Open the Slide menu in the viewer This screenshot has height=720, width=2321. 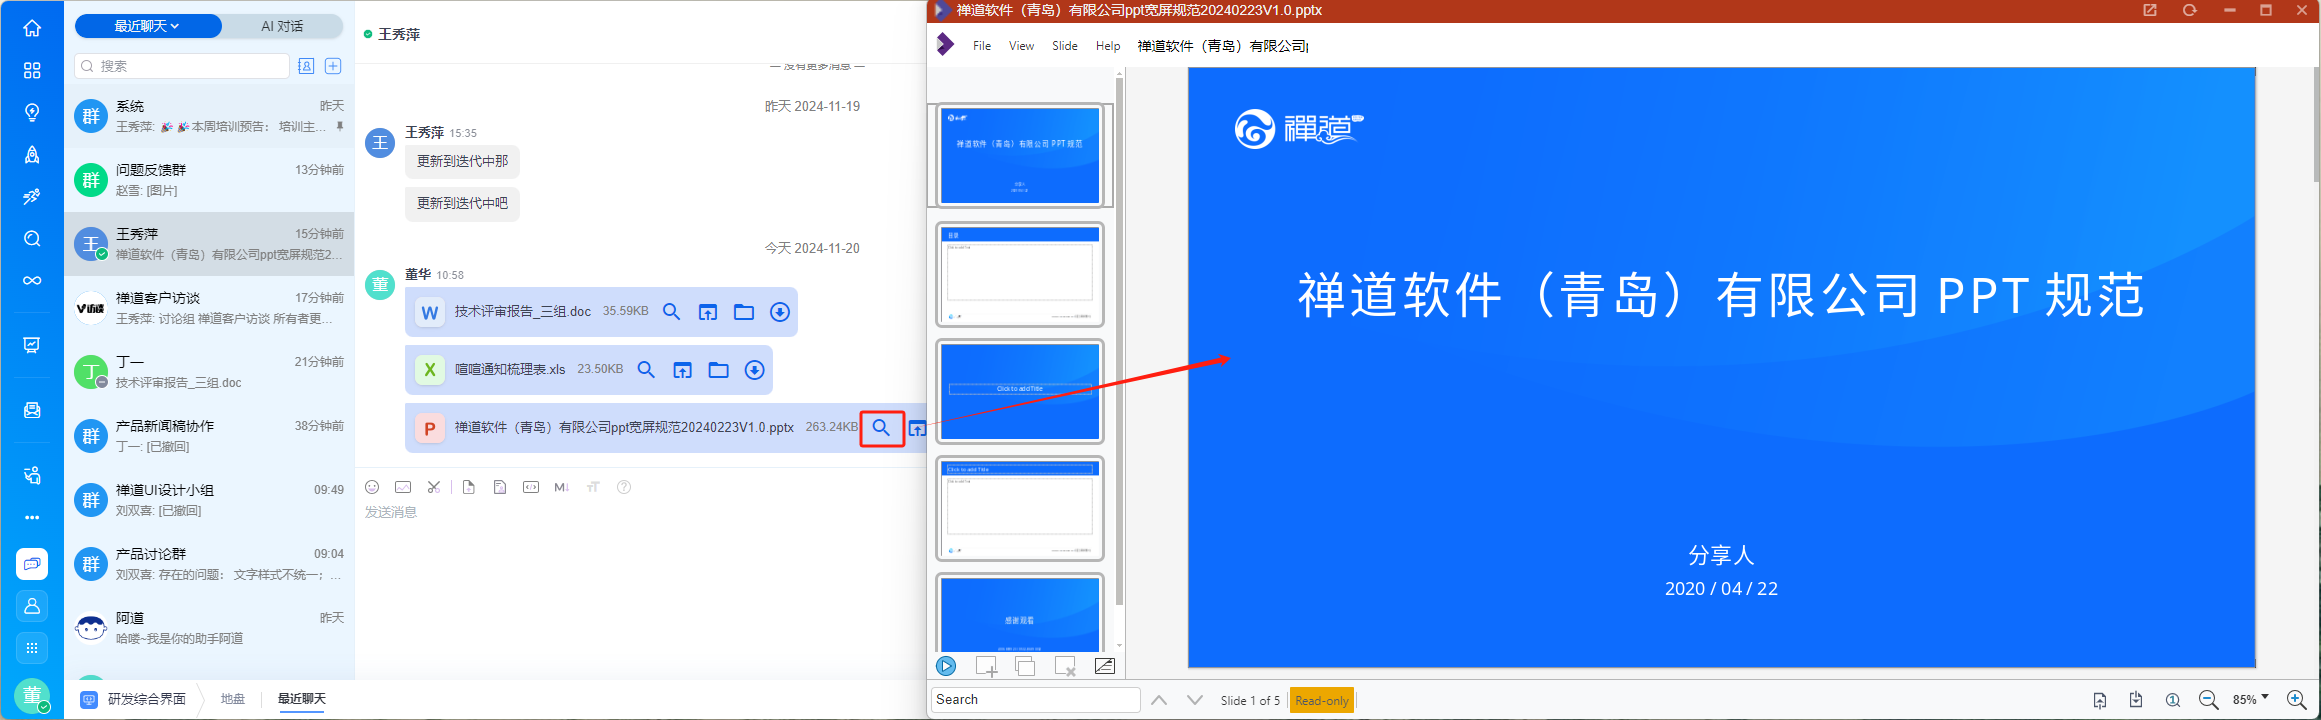(1065, 46)
